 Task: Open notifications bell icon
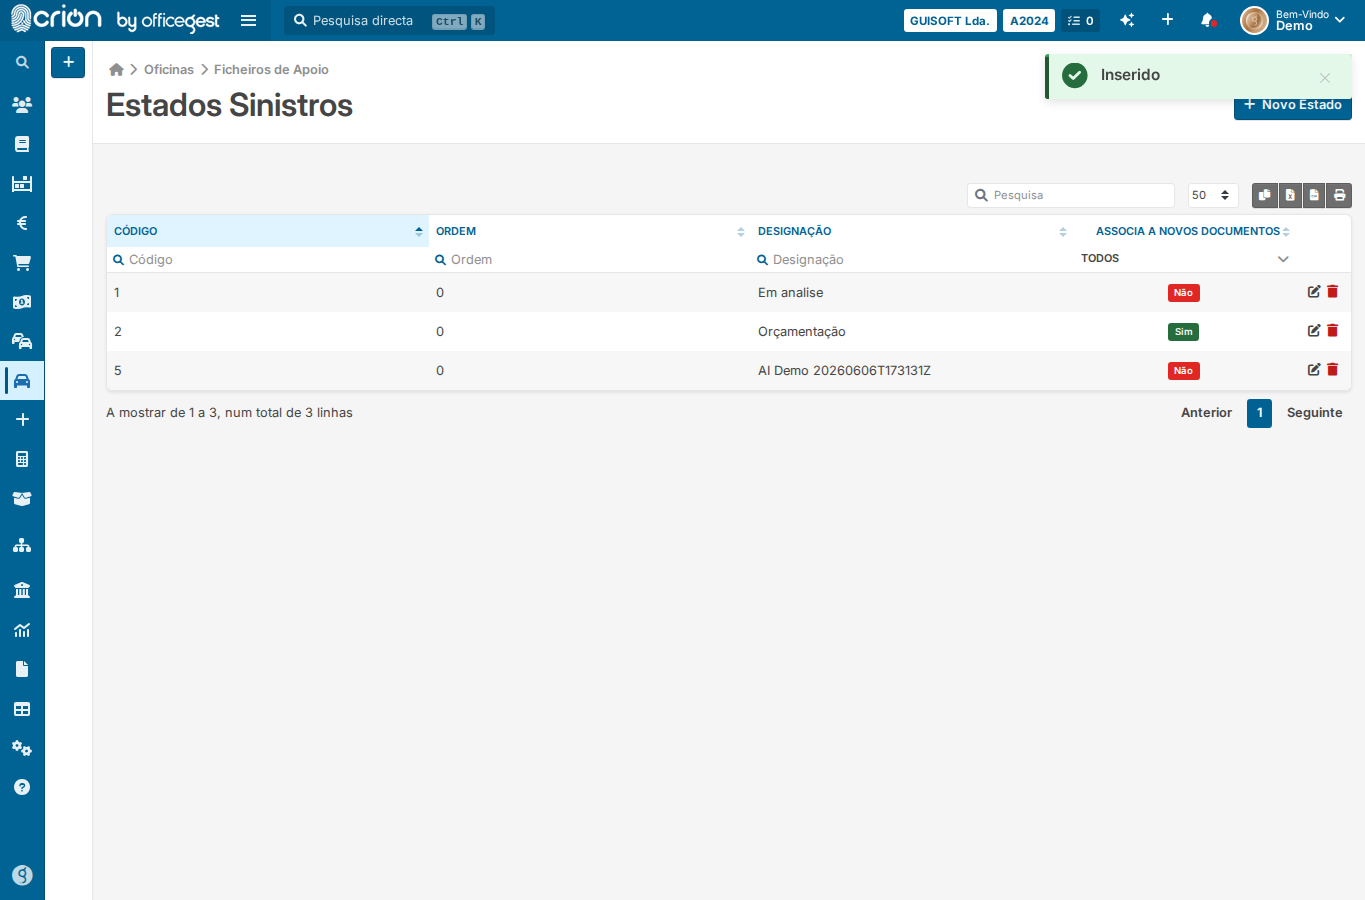pyautogui.click(x=1207, y=20)
